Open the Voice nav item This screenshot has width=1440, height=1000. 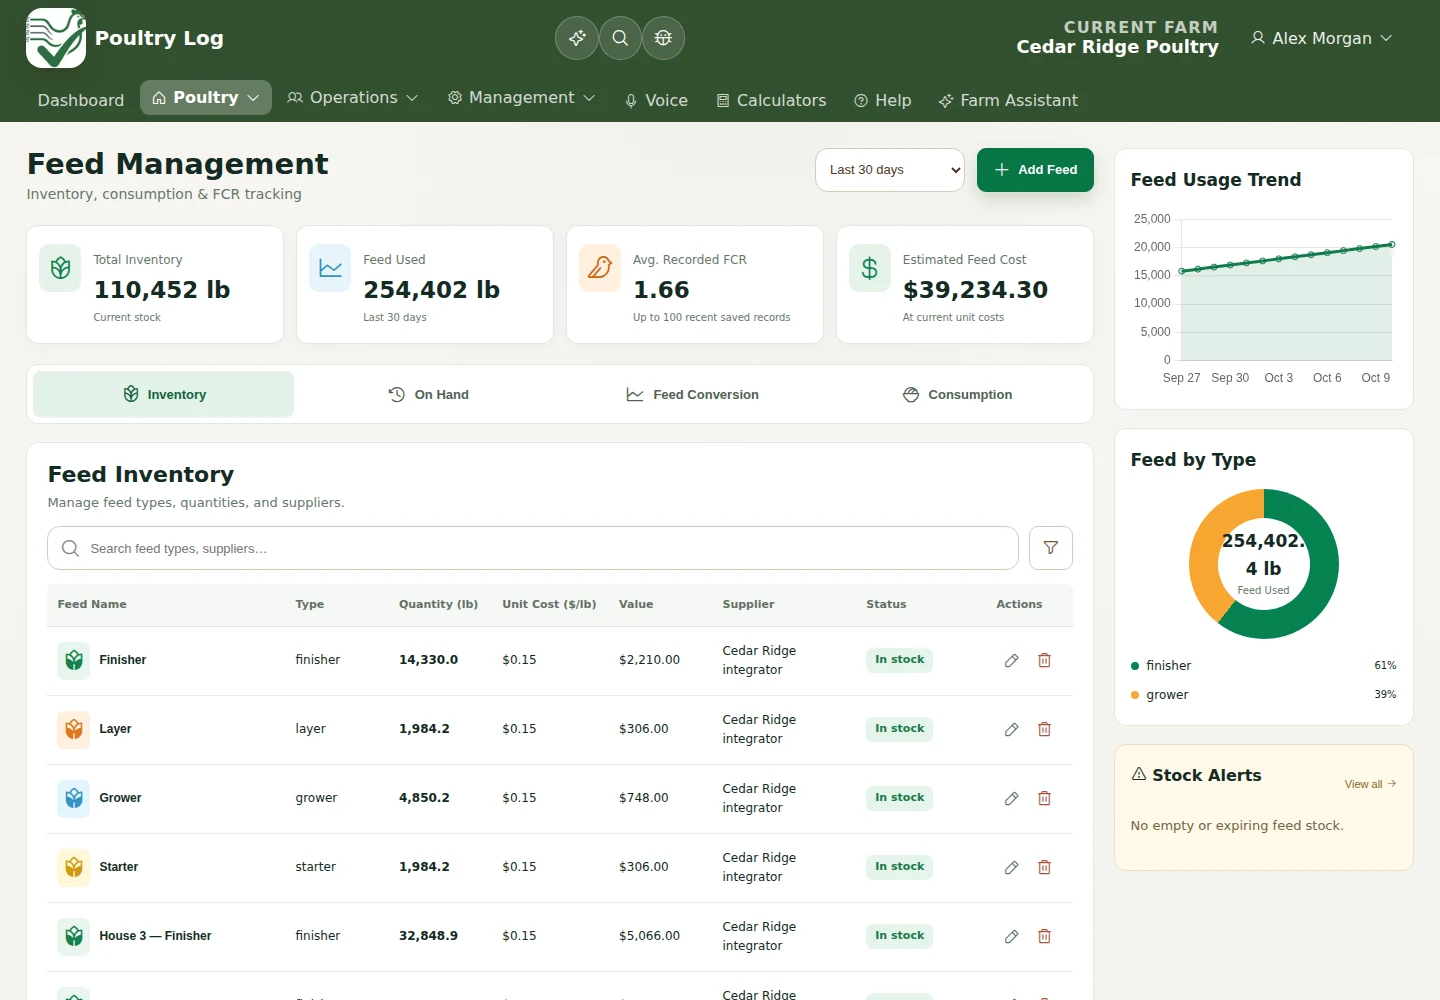point(656,100)
